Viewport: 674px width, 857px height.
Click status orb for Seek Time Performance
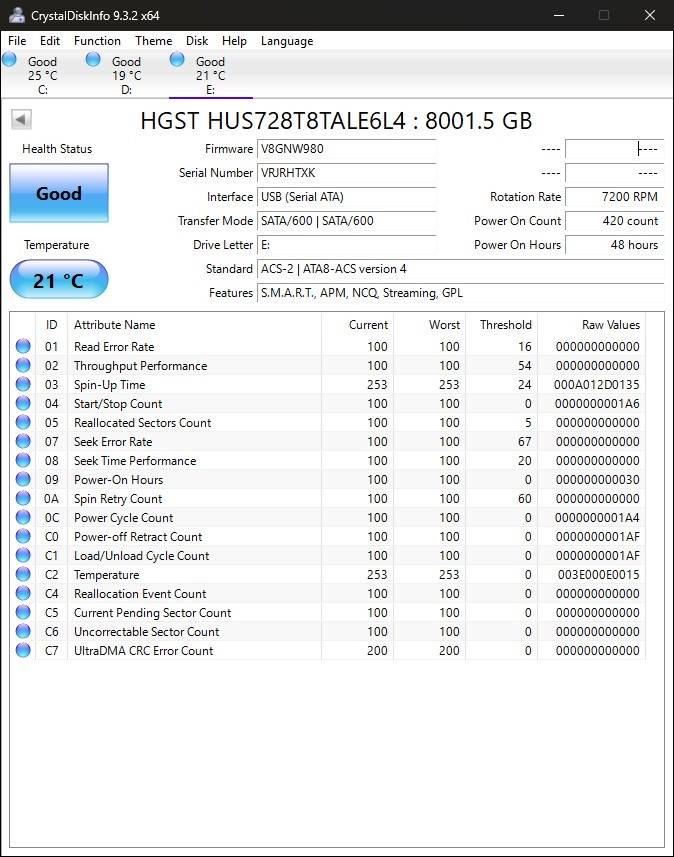23,460
